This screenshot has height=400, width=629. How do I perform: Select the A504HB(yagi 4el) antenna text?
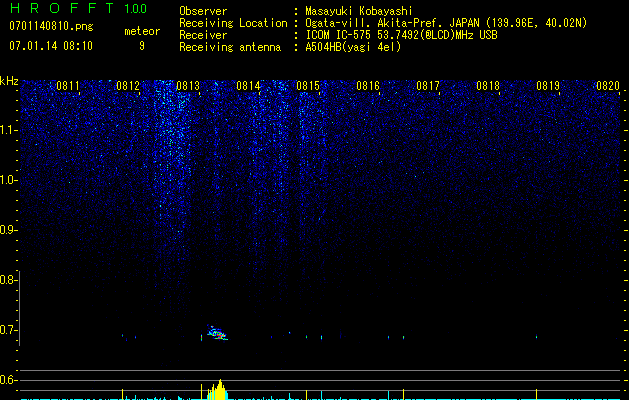(x=353, y=47)
